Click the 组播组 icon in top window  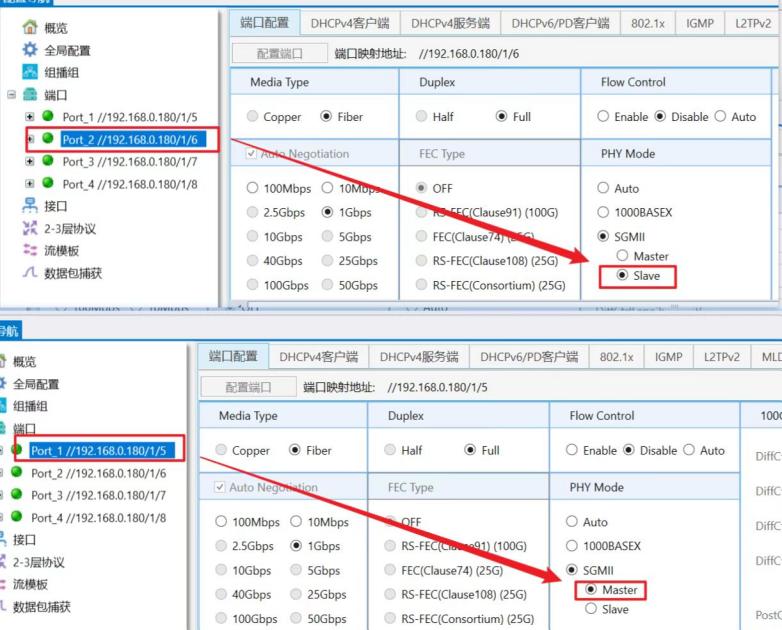(x=30, y=72)
